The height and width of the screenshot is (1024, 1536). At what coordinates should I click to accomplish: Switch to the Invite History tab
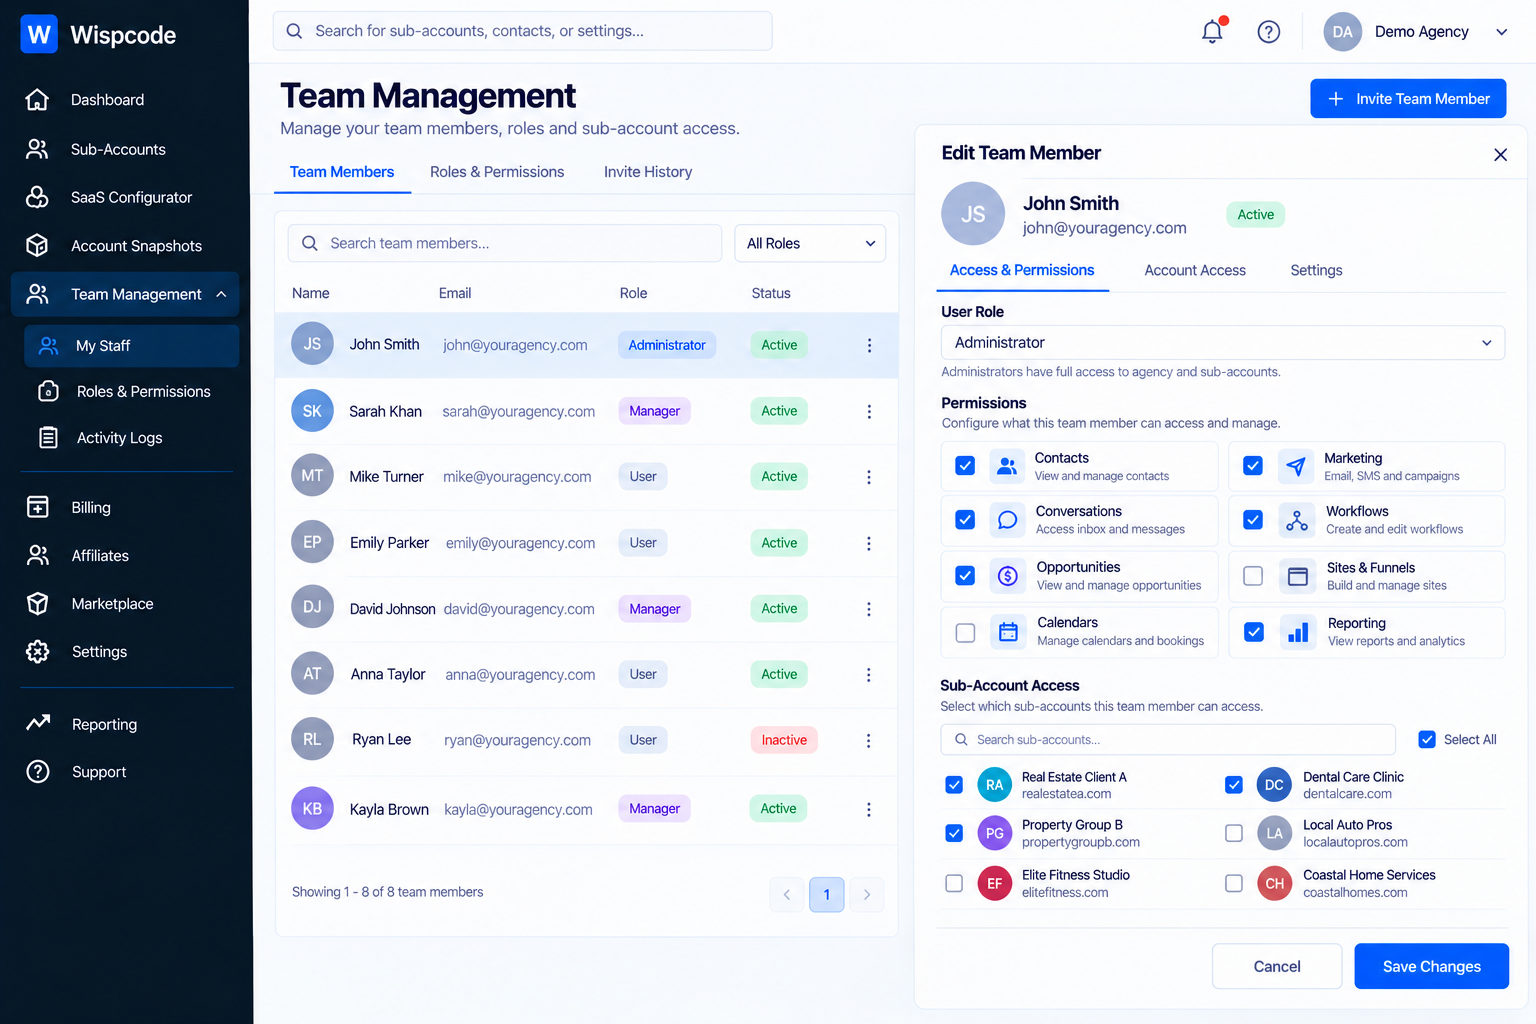coord(648,172)
